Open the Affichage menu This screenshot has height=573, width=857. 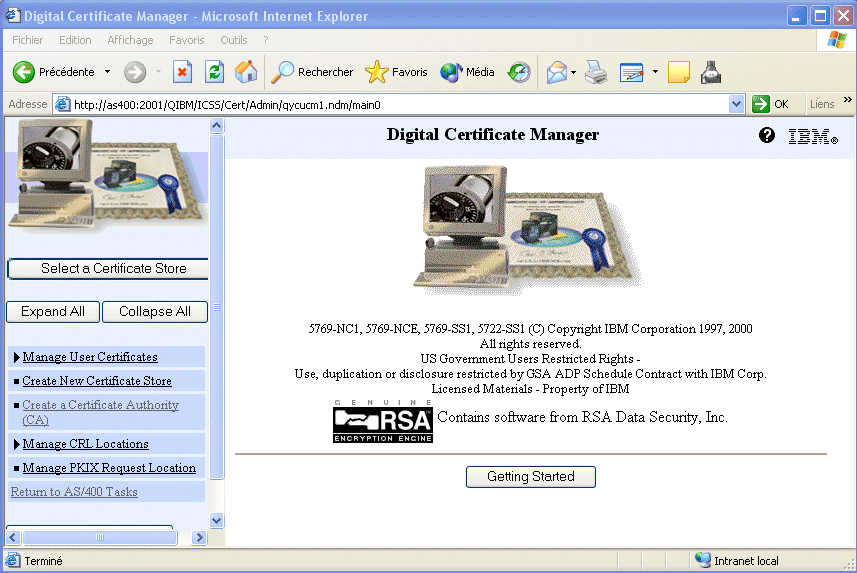[130, 40]
